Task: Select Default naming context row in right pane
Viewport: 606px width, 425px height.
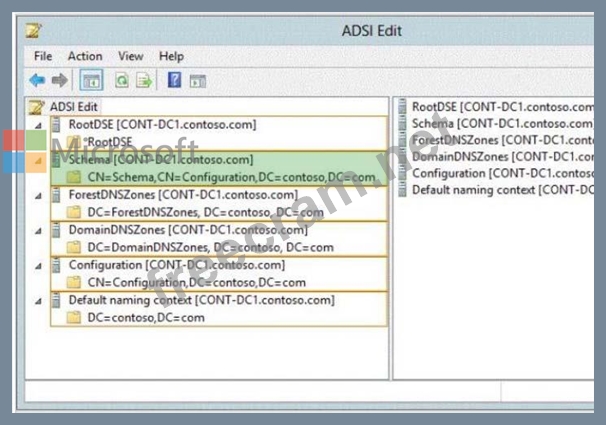Action: [496, 190]
